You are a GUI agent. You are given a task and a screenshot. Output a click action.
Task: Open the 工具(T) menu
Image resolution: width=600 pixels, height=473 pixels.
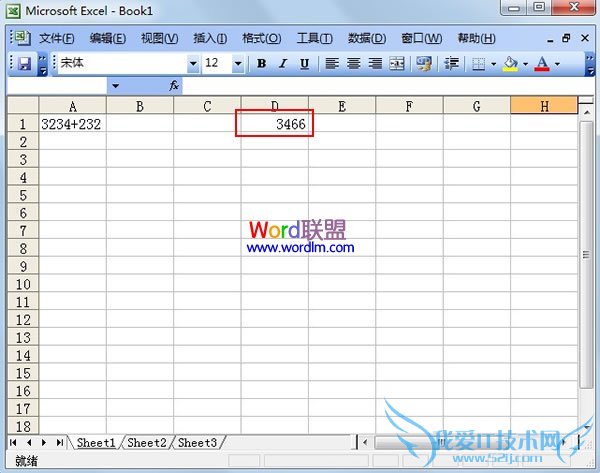click(315, 38)
